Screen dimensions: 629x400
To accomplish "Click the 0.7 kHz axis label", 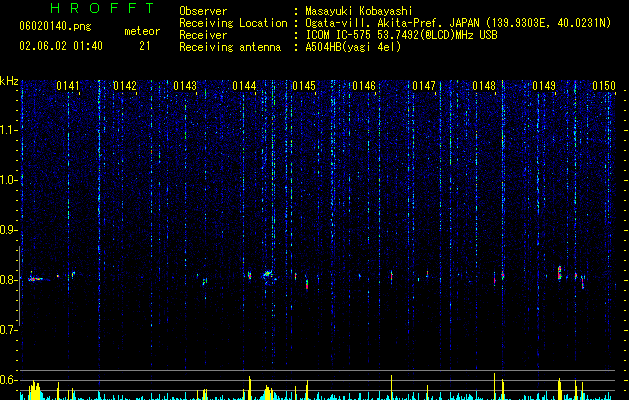I will coord(9,330).
